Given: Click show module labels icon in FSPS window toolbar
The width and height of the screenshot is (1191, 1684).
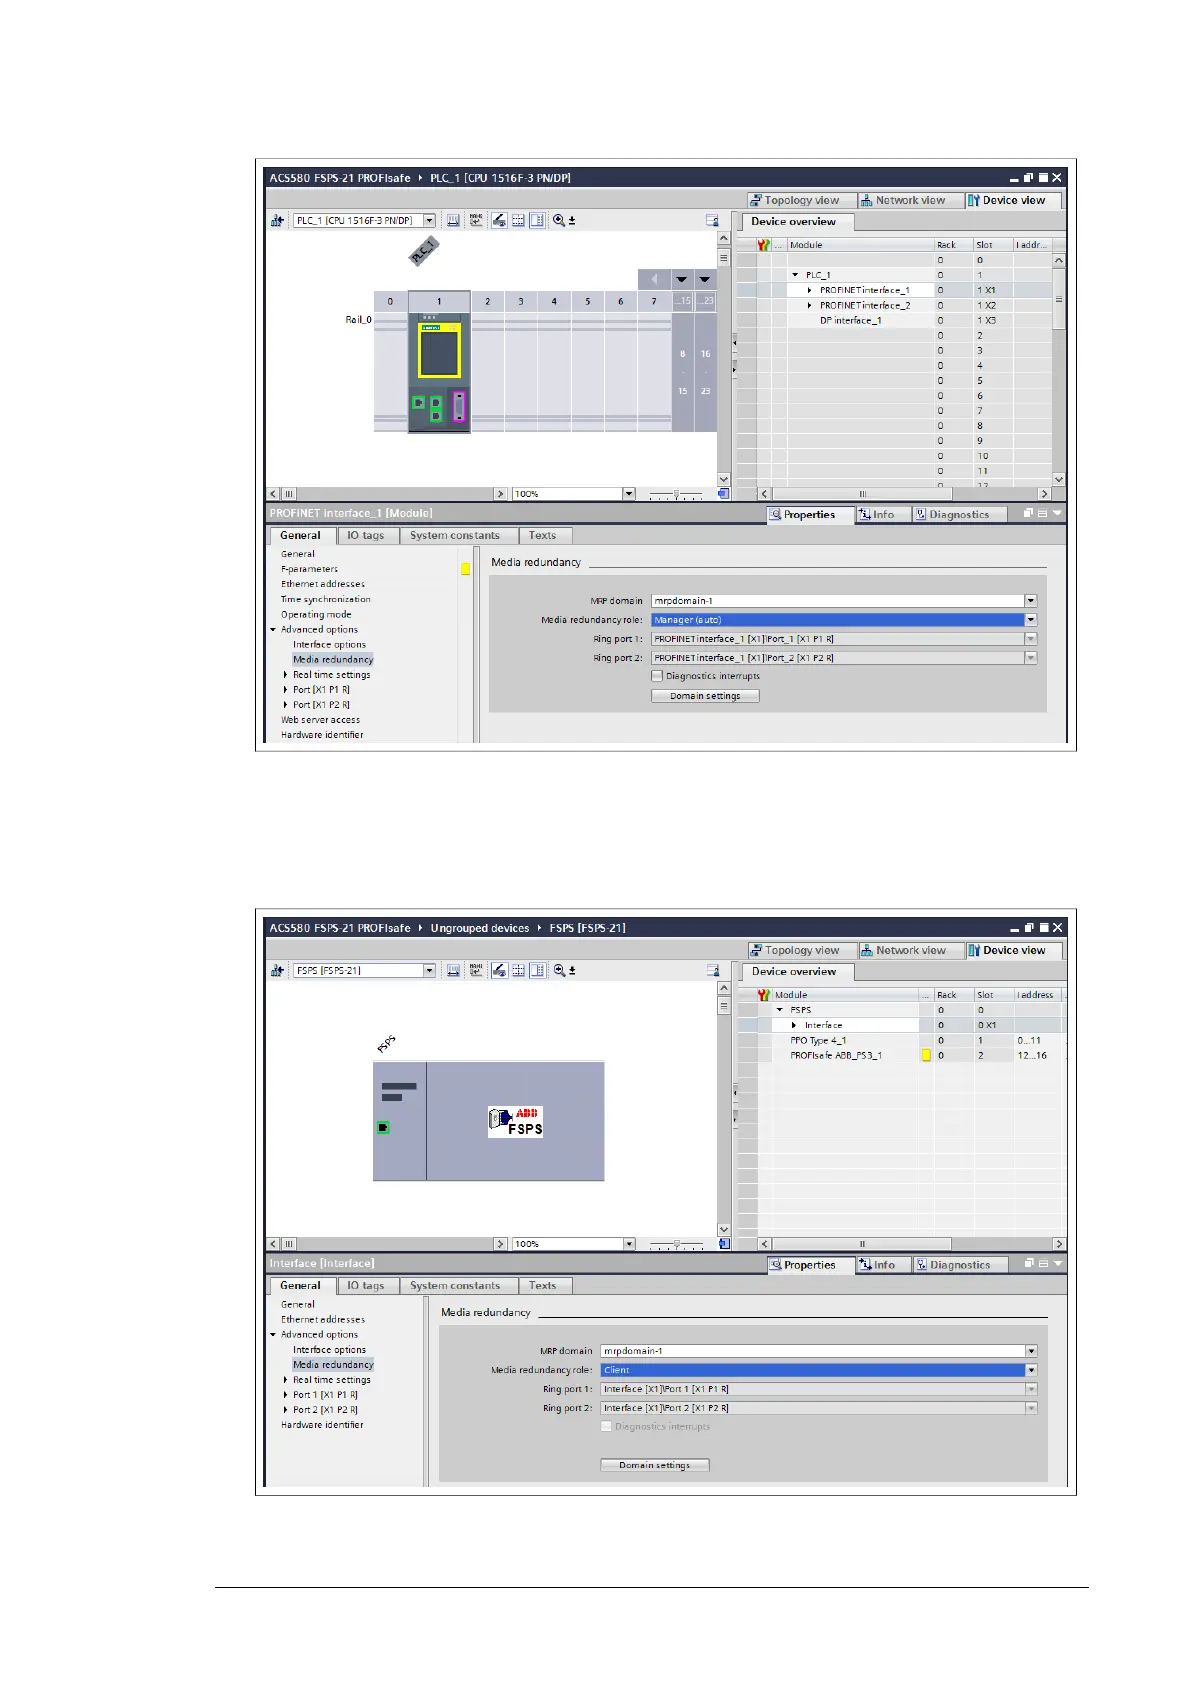Looking at the screenshot, I should pyautogui.click(x=454, y=970).
